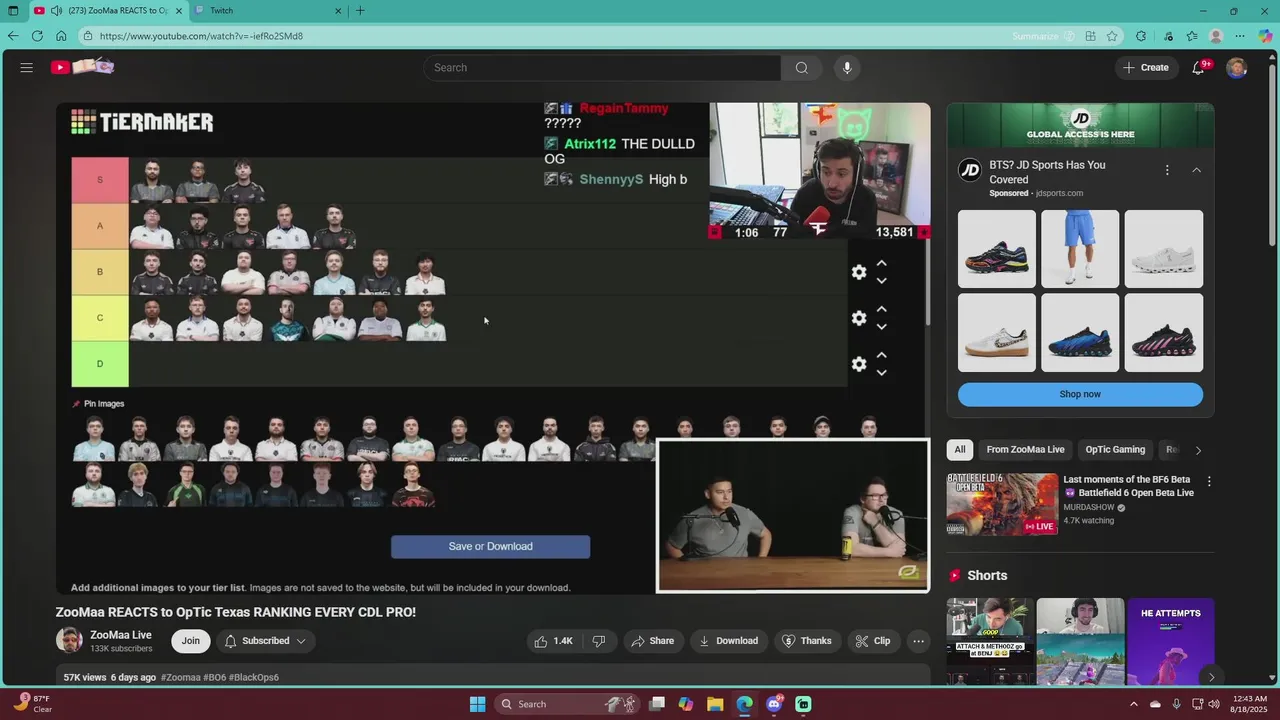This screenshot has width=1280, height=720.
Task: Click the red S tier label
Action: coord(100,180)
